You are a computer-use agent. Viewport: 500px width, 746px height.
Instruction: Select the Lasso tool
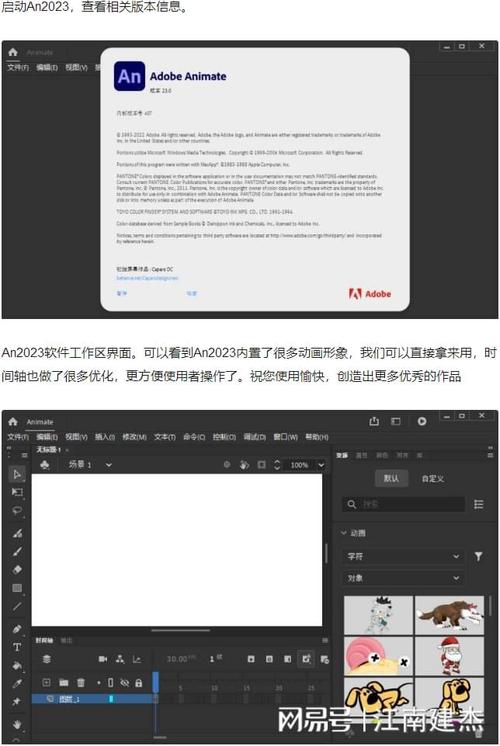pos(18,510)
